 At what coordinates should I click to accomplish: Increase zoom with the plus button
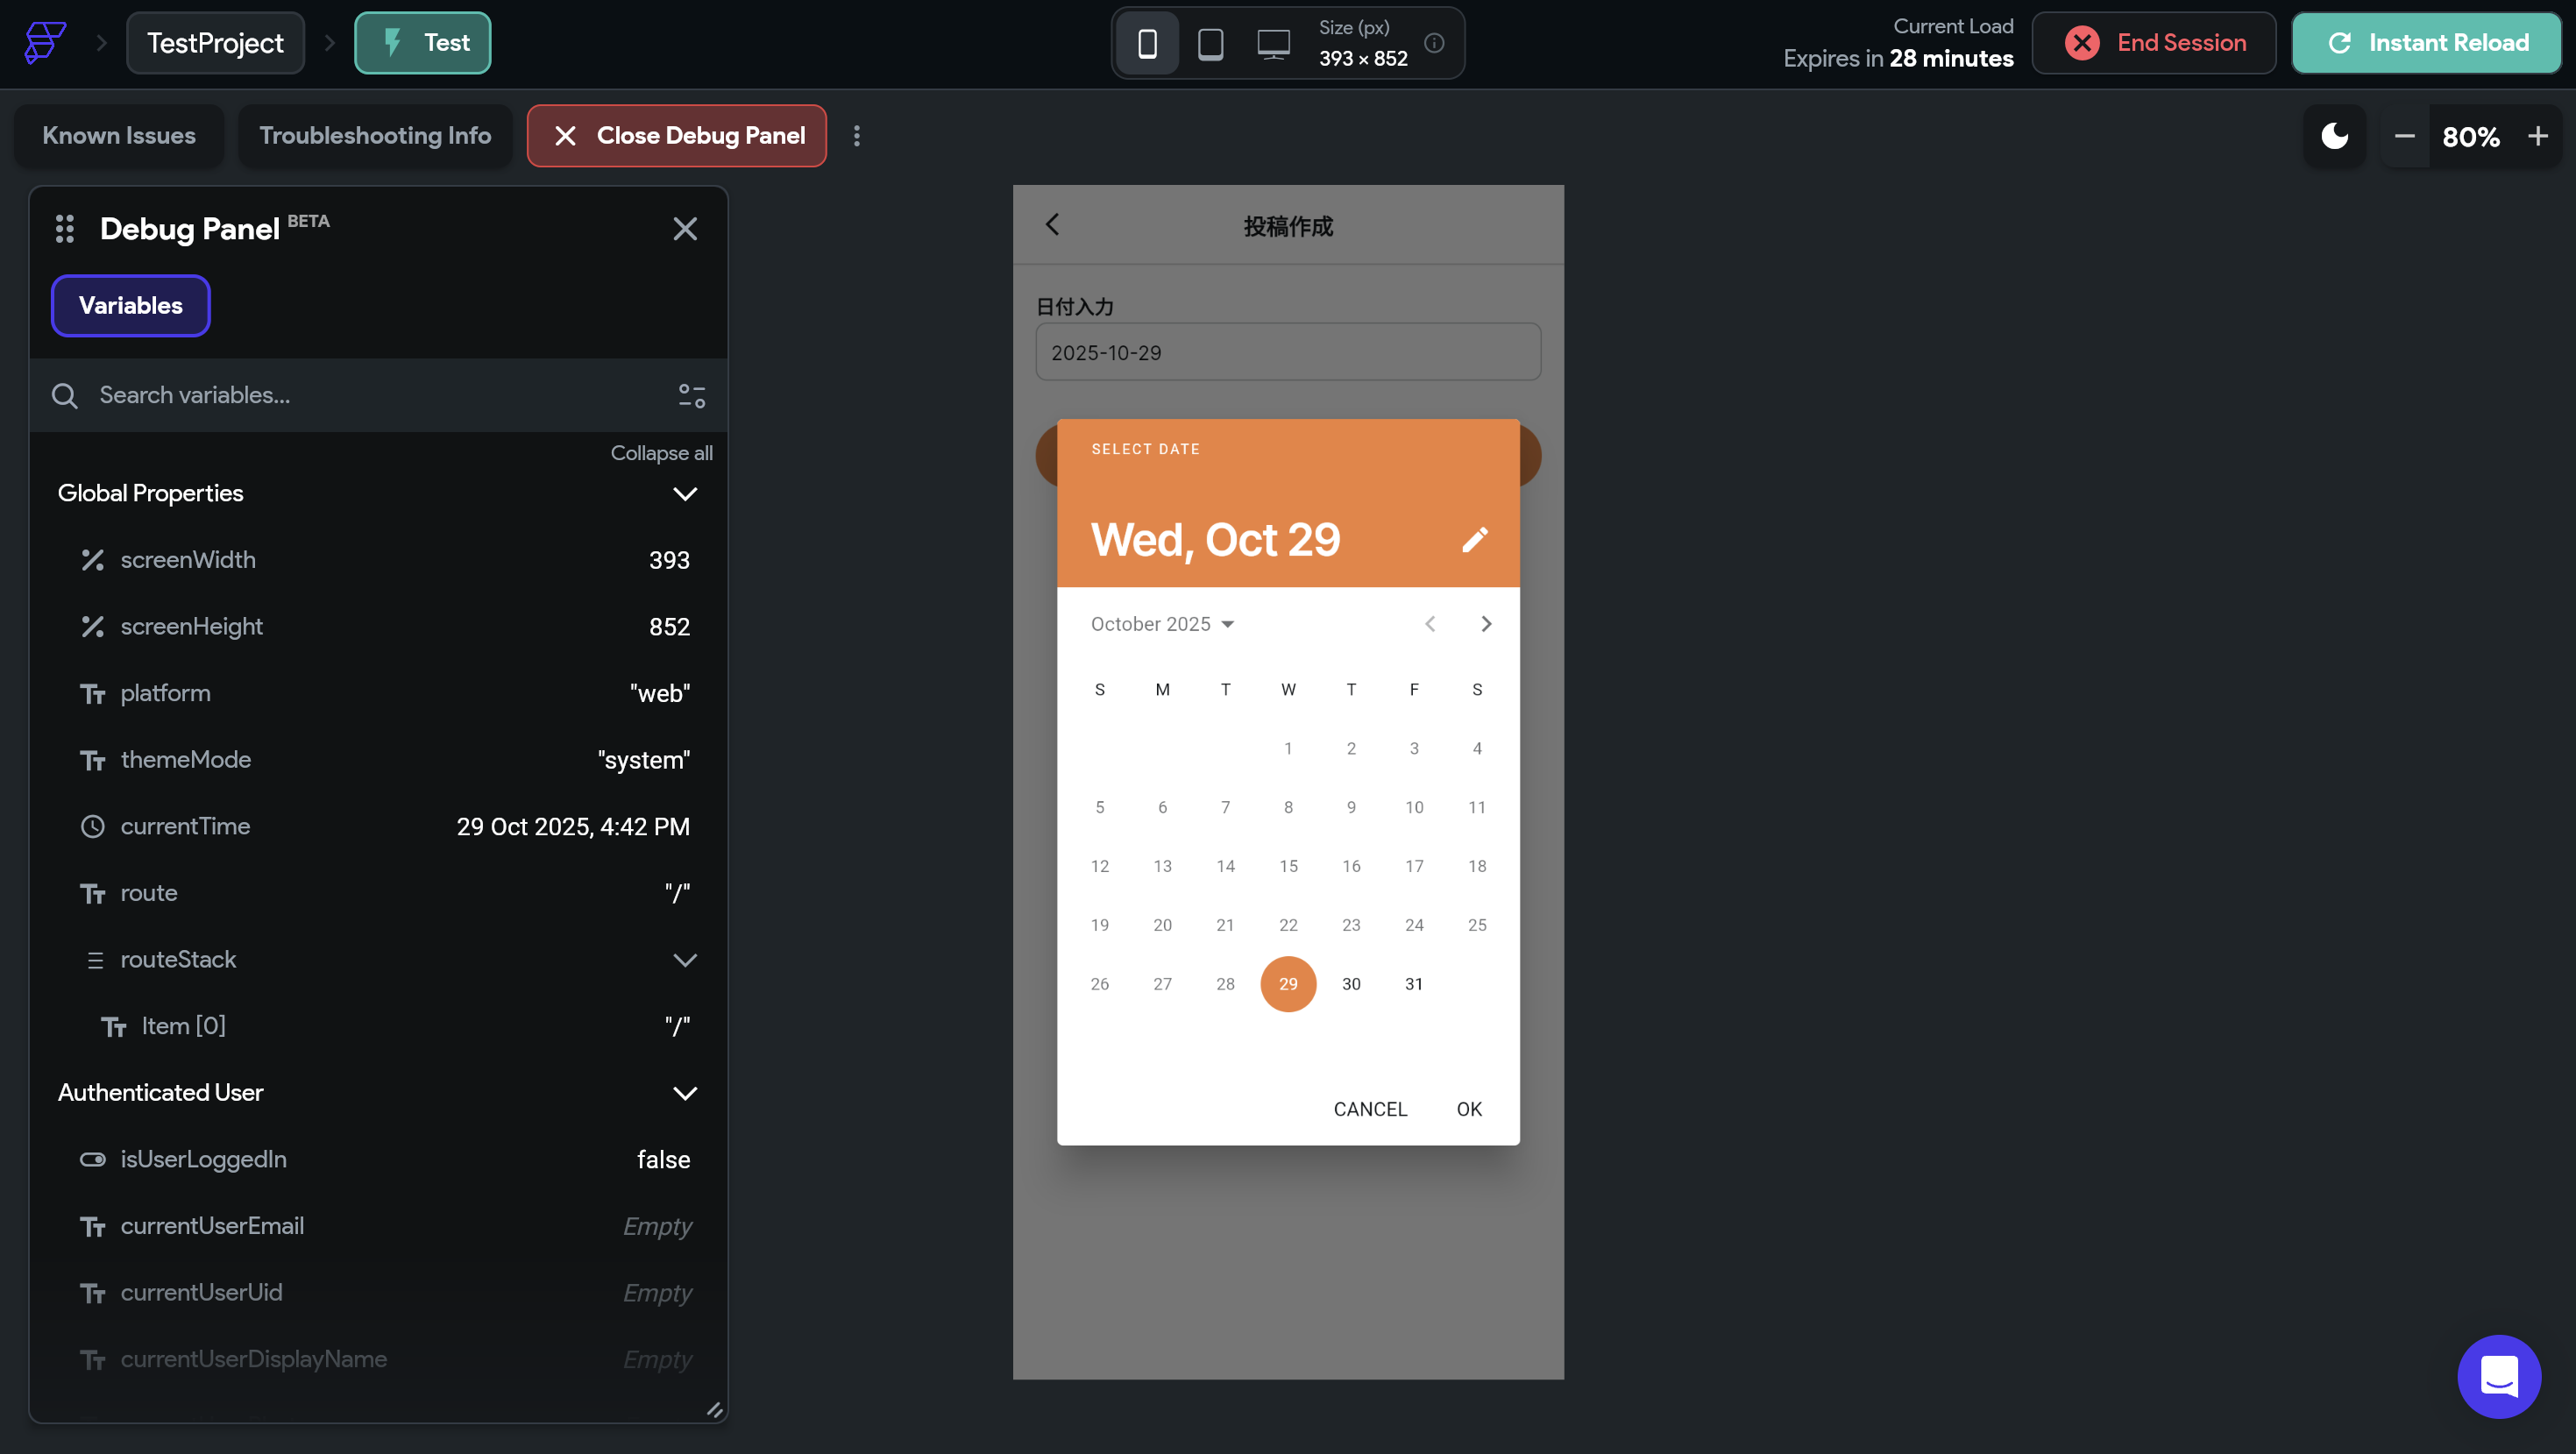(2537, 136)
